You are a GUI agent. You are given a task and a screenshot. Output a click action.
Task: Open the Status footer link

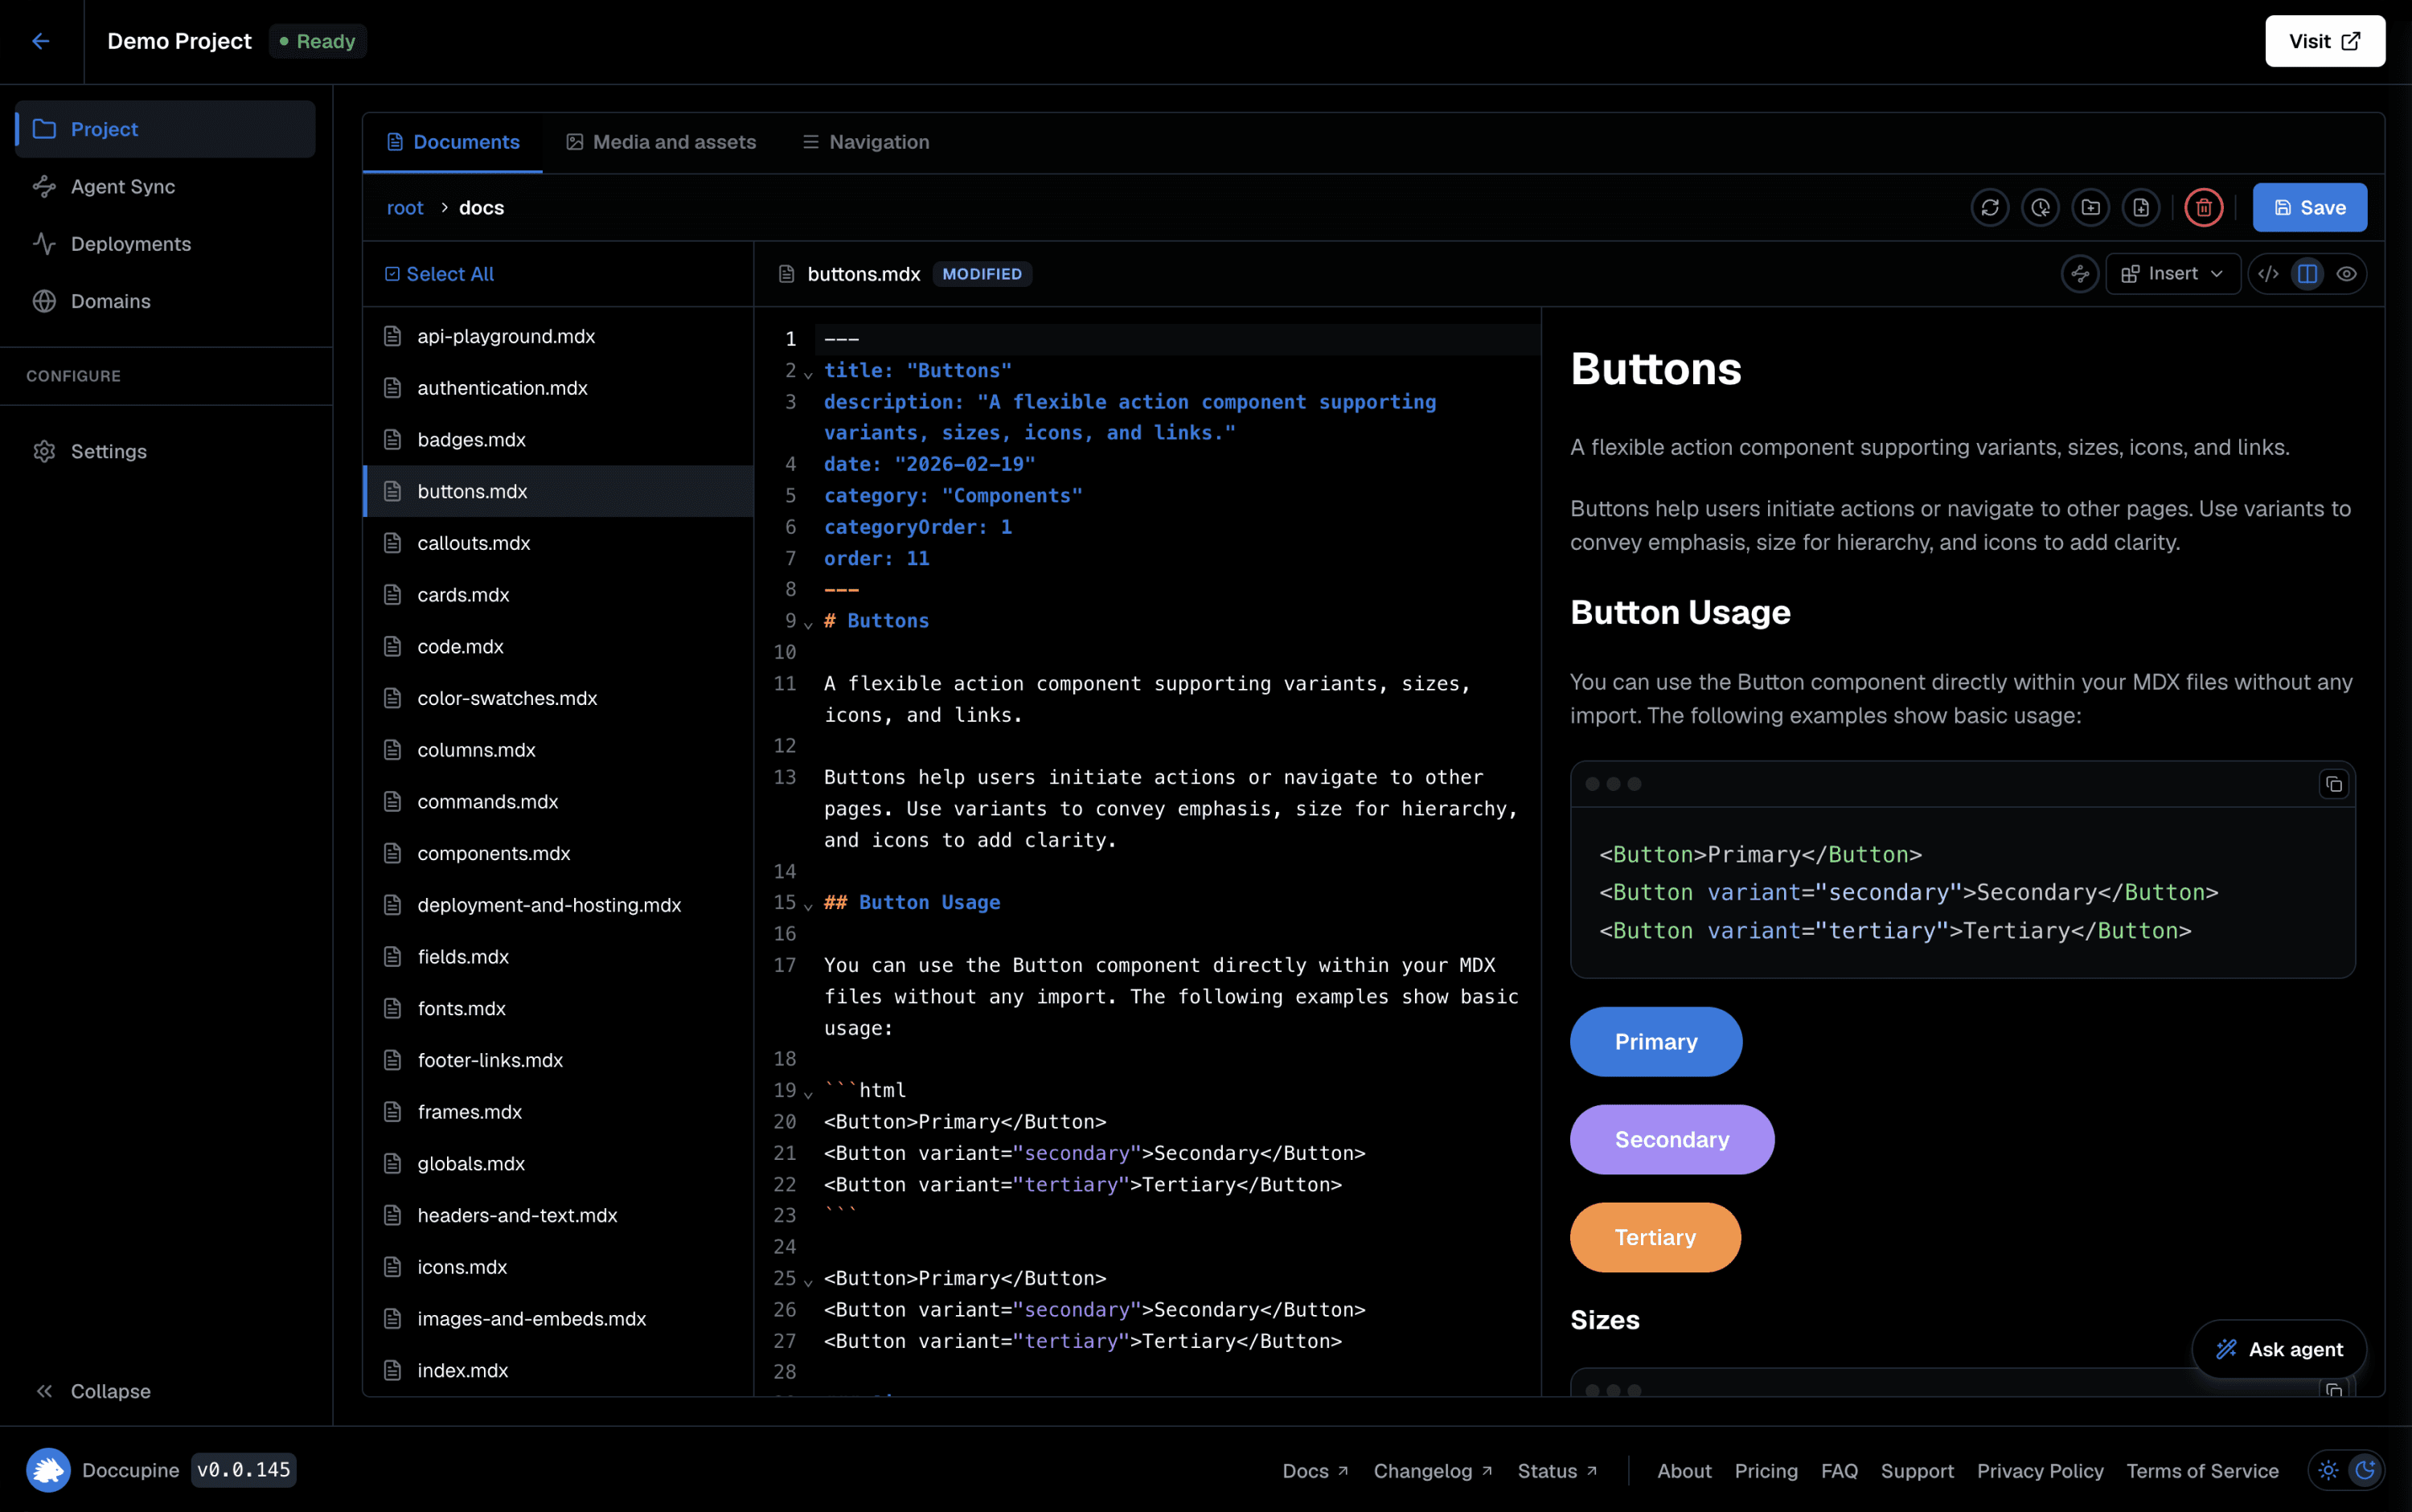click(1557, 1471)
